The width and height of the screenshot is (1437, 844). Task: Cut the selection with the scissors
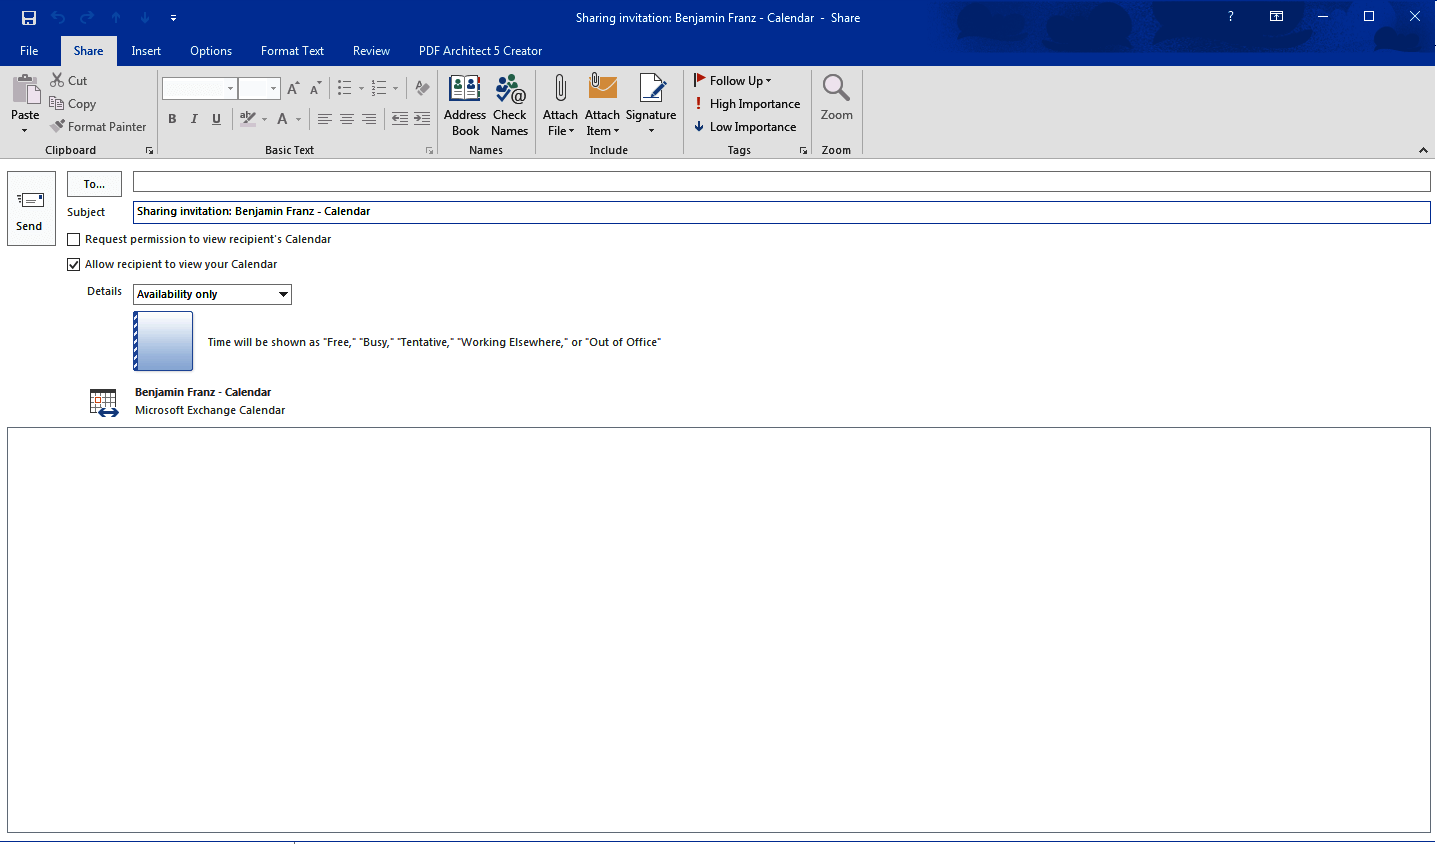point(68,80)
